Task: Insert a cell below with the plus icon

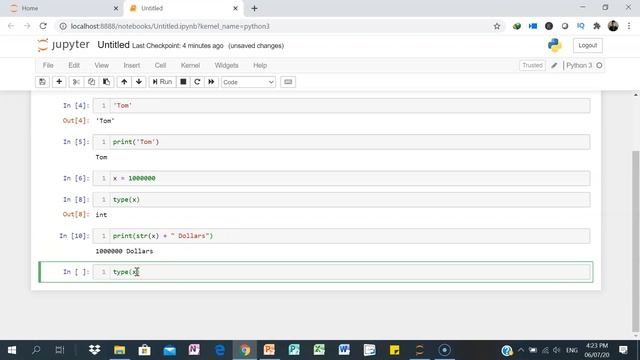Action: (59, 82)
